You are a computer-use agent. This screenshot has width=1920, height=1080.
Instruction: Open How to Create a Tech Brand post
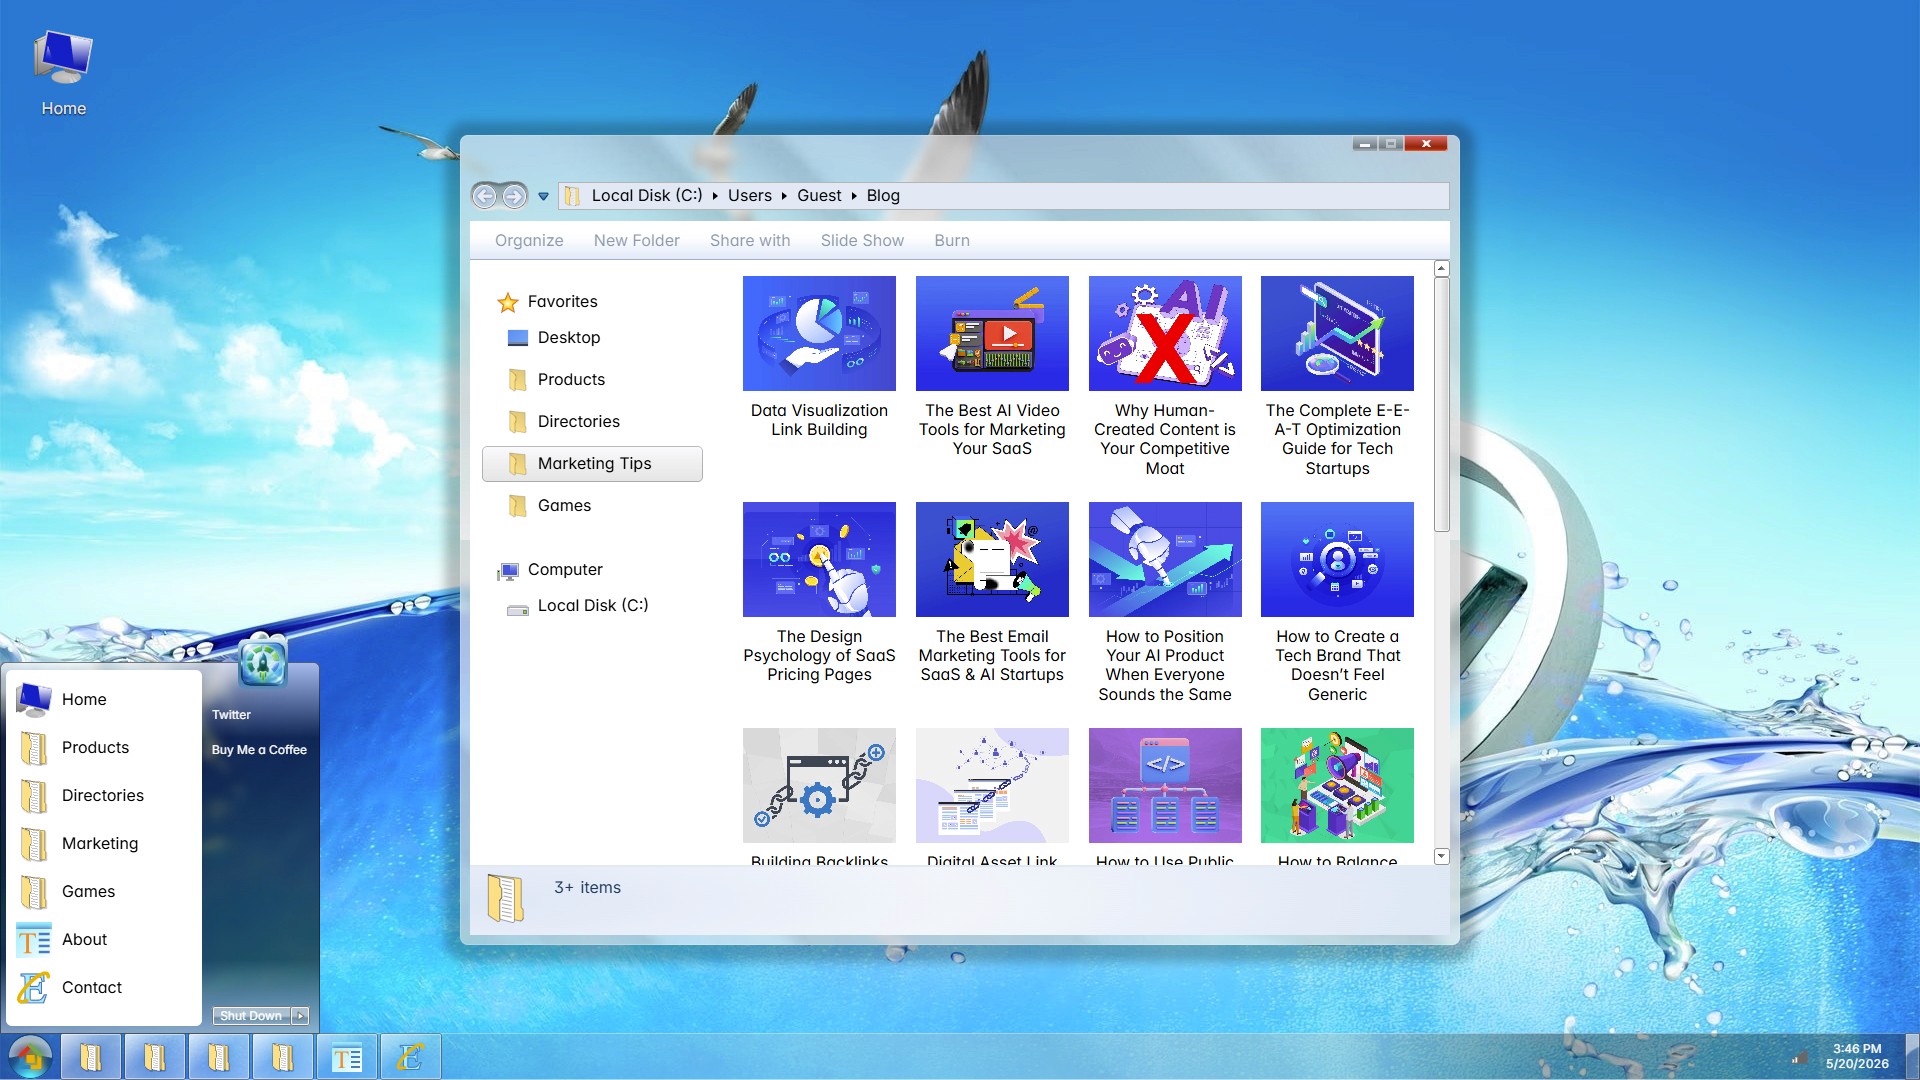coord(1337,603)
